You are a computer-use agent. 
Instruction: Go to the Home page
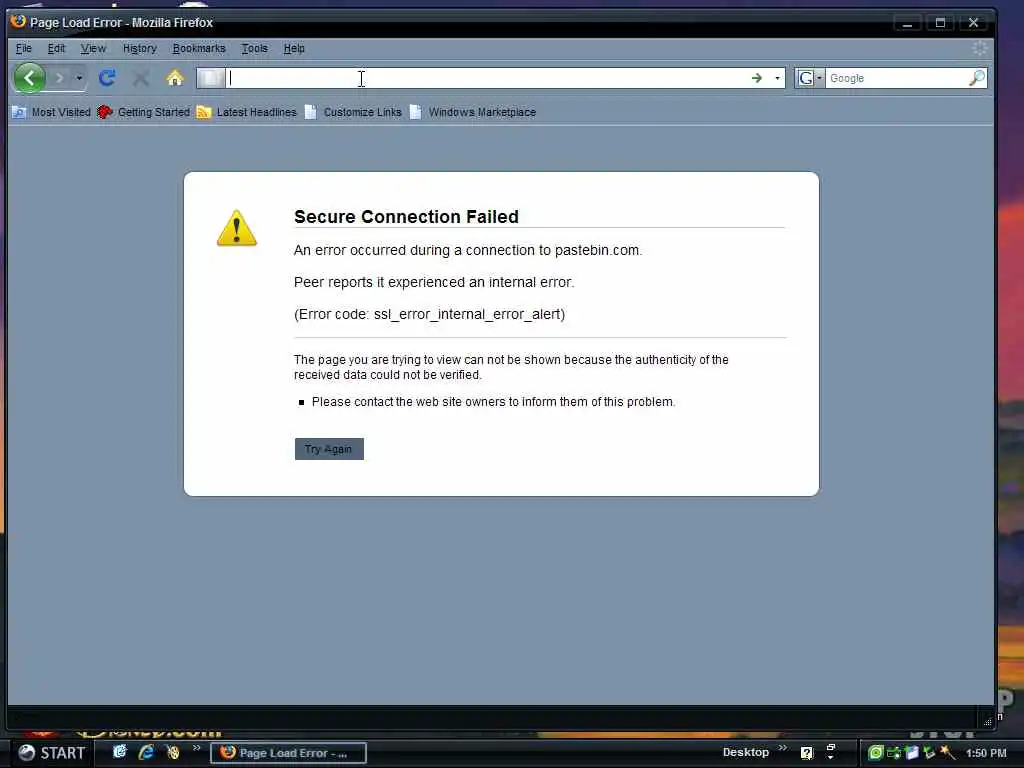pos(175,78)
